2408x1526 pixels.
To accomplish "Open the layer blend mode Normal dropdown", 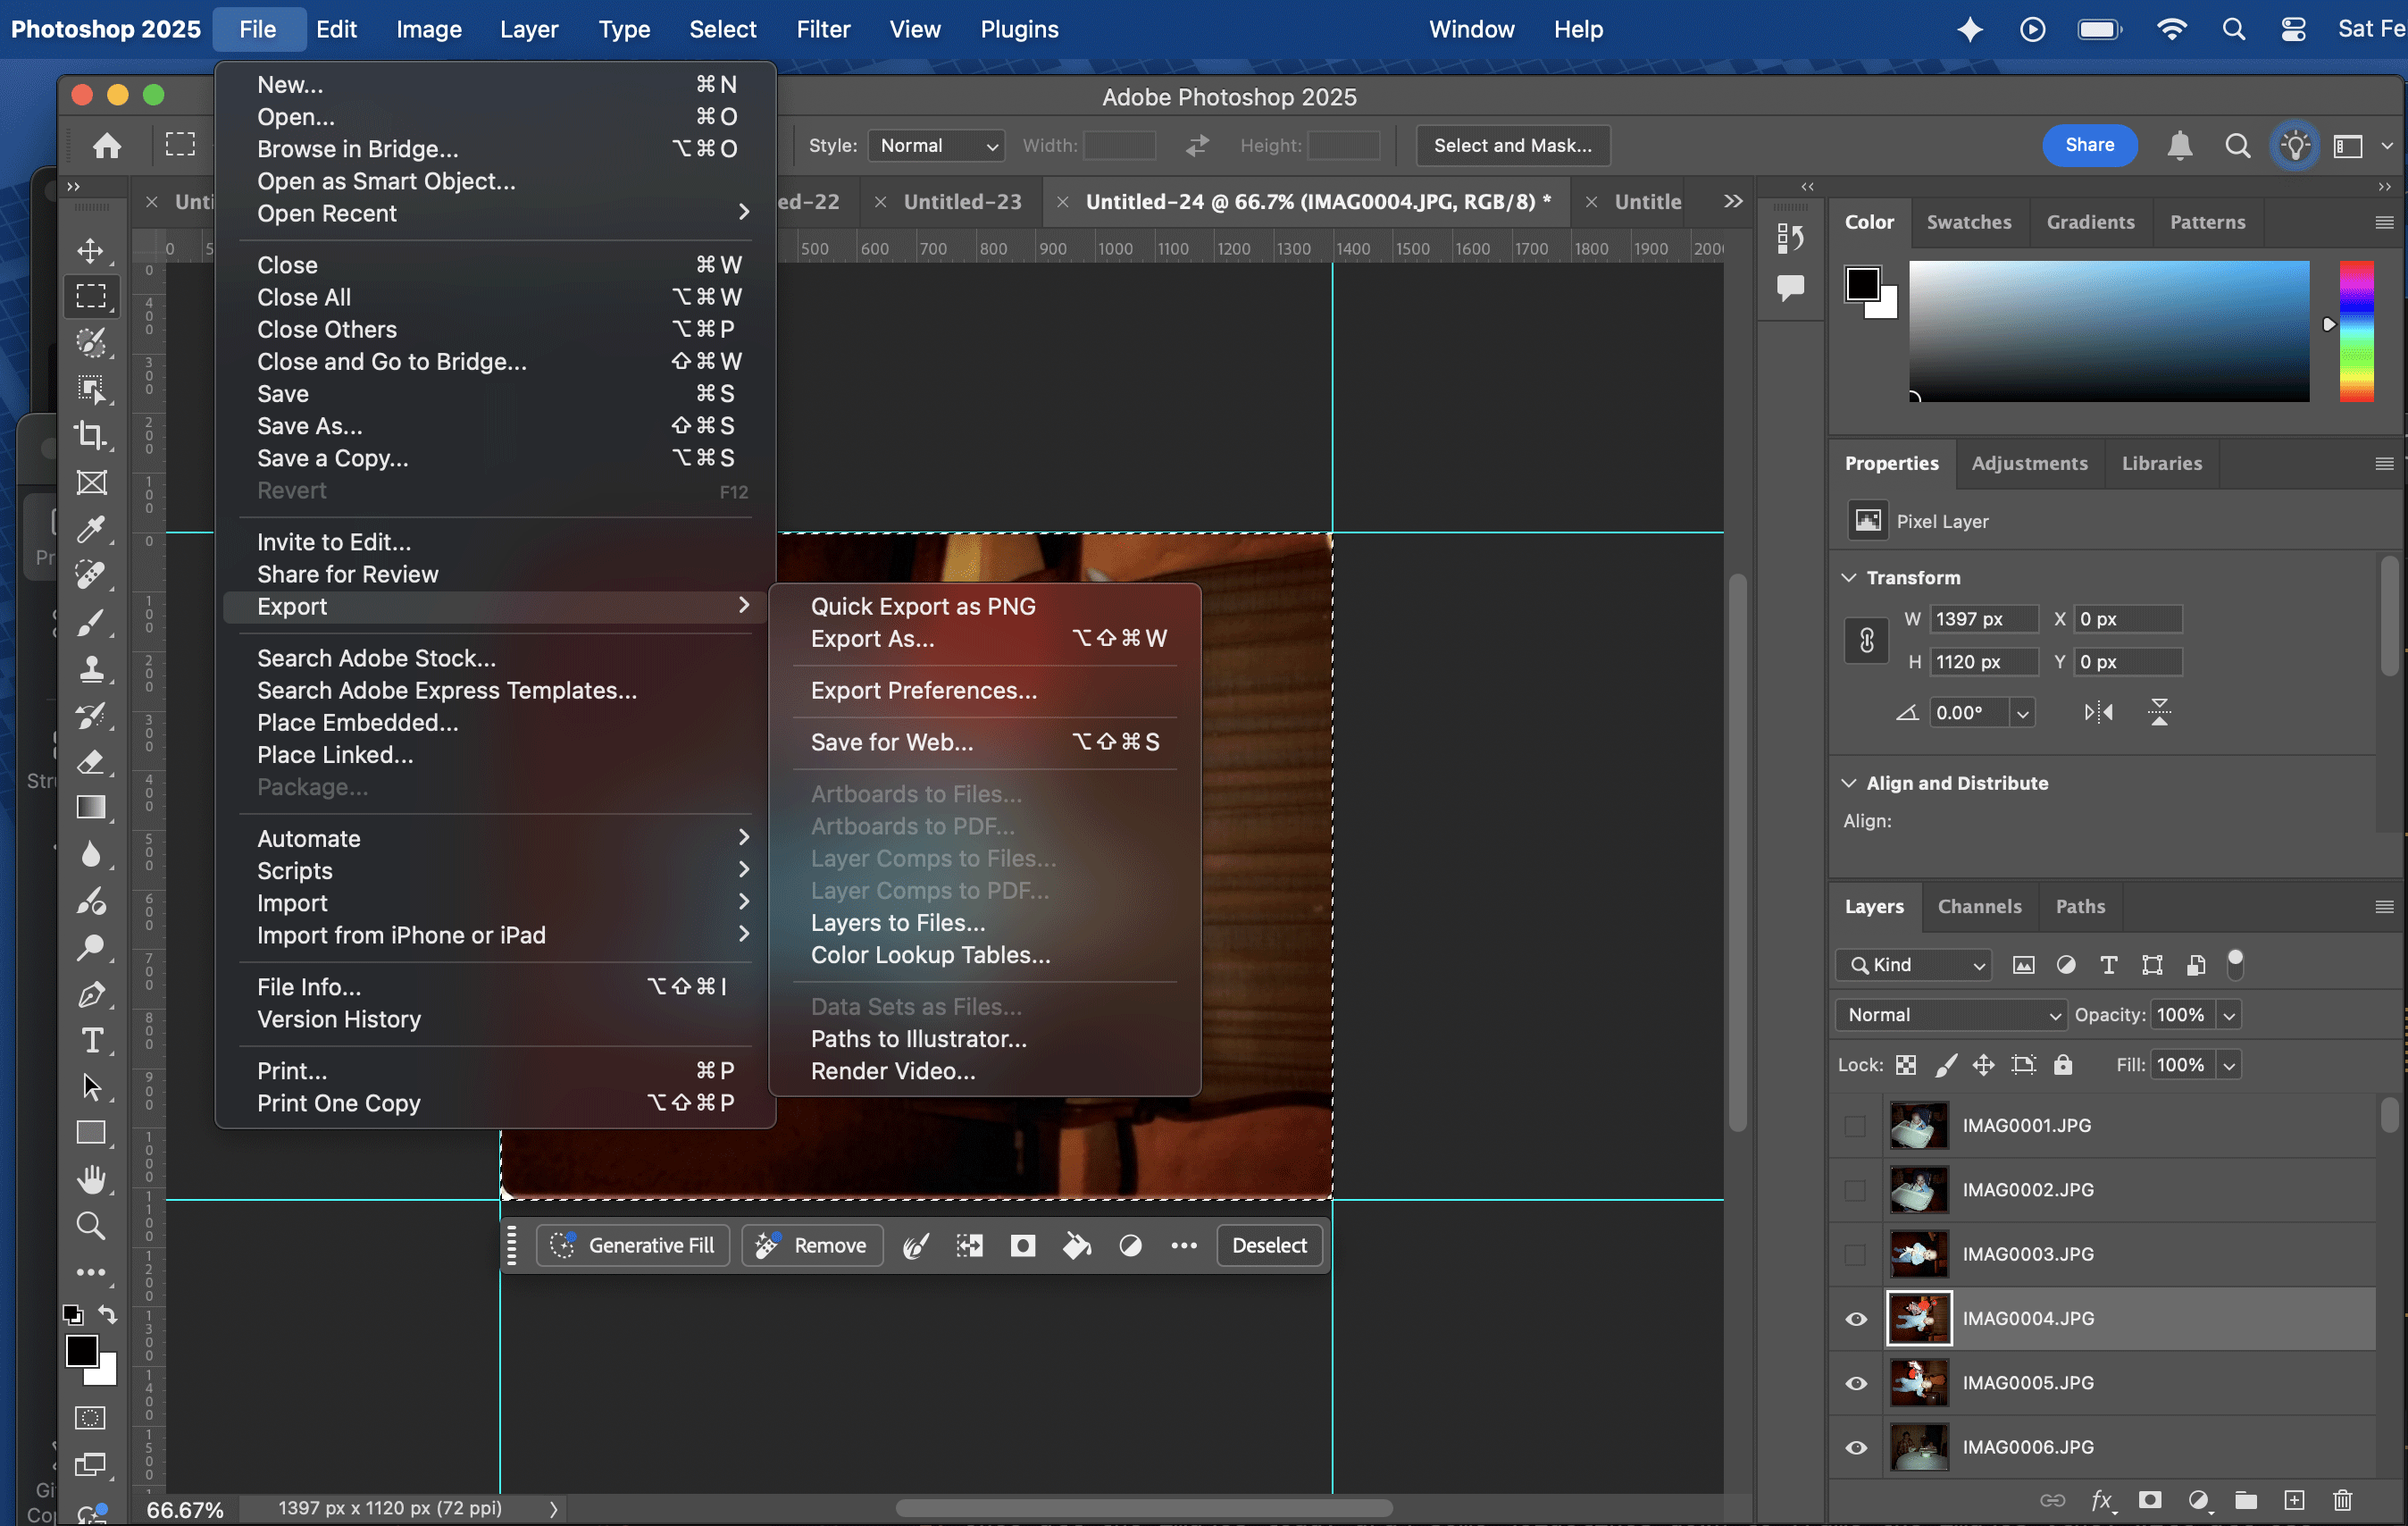I will pos(1950,1014).
